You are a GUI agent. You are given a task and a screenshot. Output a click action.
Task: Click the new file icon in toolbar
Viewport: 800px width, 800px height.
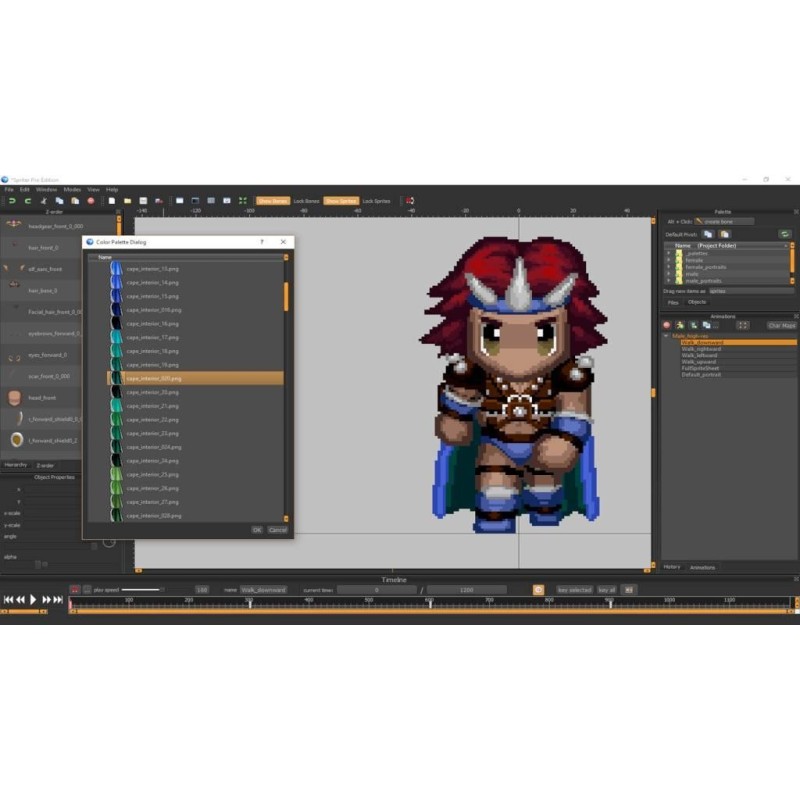coord(111,201)
